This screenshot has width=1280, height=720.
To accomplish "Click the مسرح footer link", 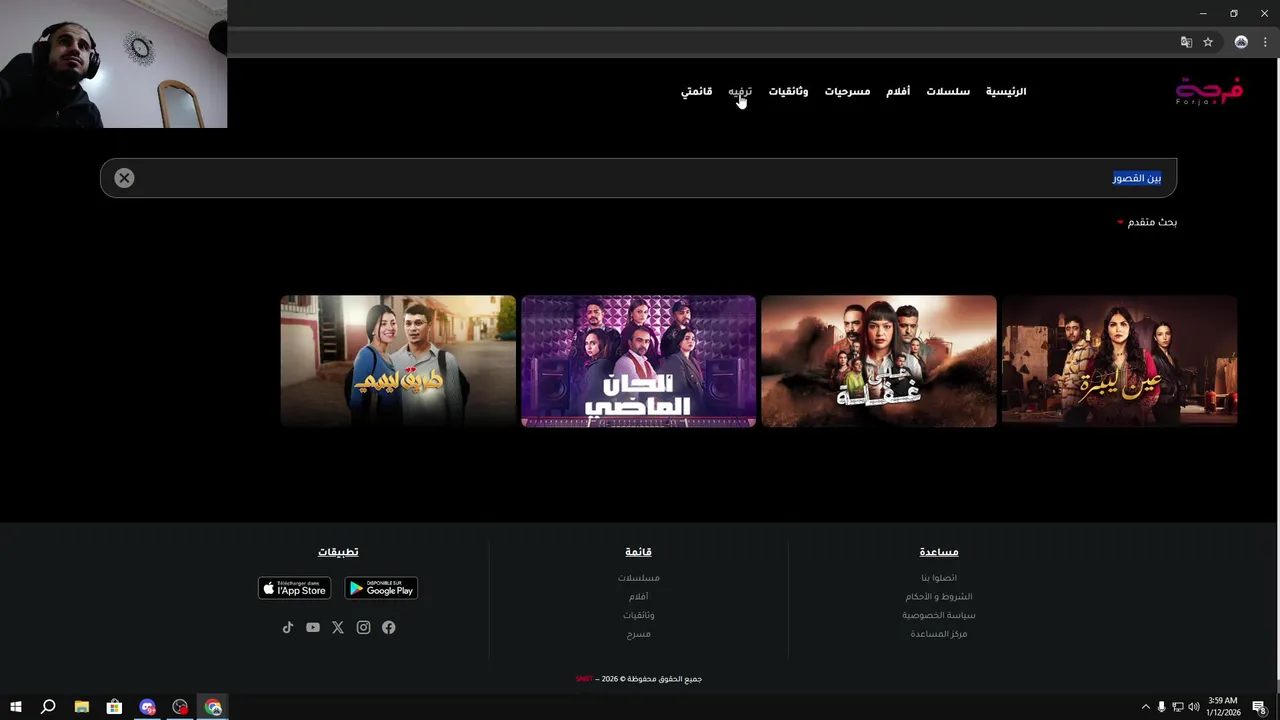I will click(x=638, y=634).
